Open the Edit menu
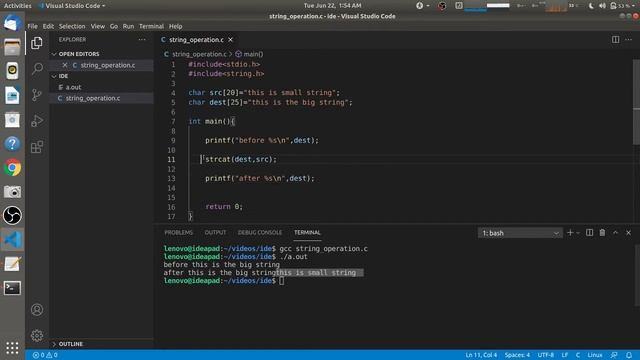The width and height of the screenshot is (640, 360). pos(48,26)
